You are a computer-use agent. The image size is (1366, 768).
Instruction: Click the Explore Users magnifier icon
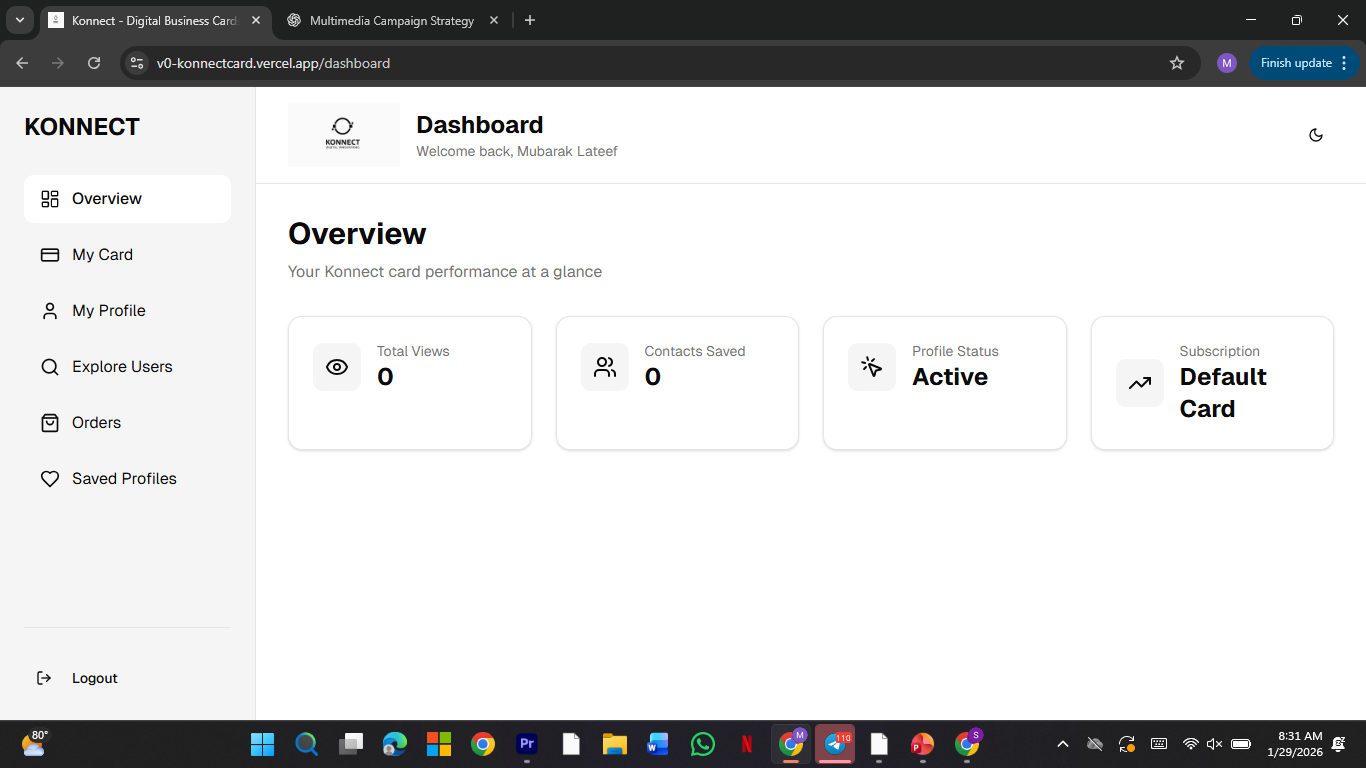[50, 366]
